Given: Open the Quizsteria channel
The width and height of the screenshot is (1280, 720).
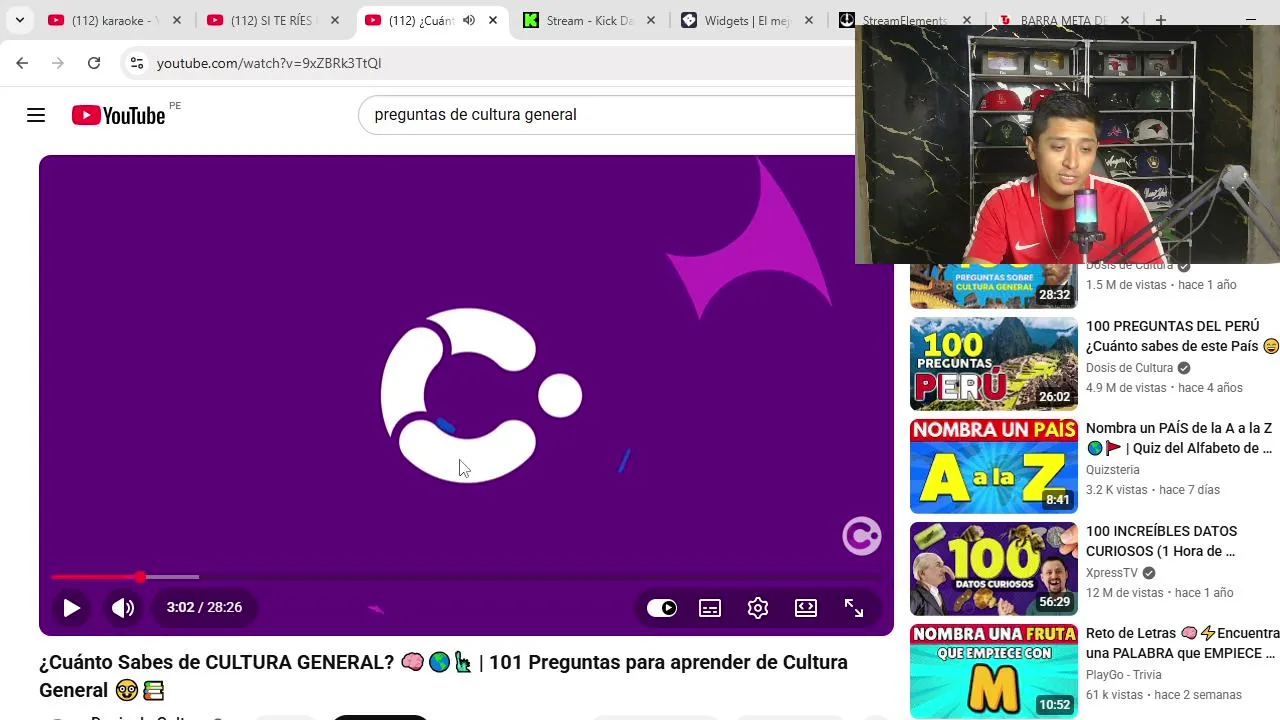Looking at the screenshot, I should pos(1112,470).
